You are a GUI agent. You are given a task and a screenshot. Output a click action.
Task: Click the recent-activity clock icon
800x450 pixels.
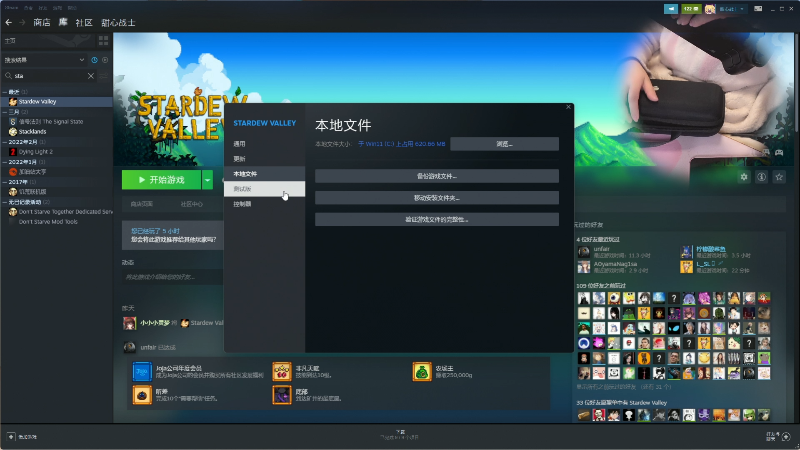click(x=94, y=60)
